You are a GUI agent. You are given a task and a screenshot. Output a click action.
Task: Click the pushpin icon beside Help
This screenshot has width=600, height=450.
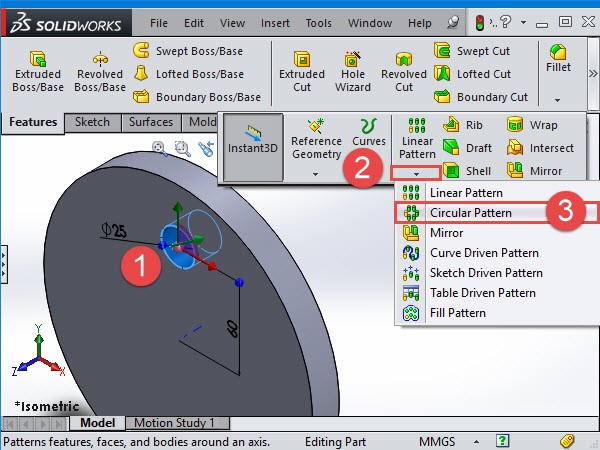(453, 22)
